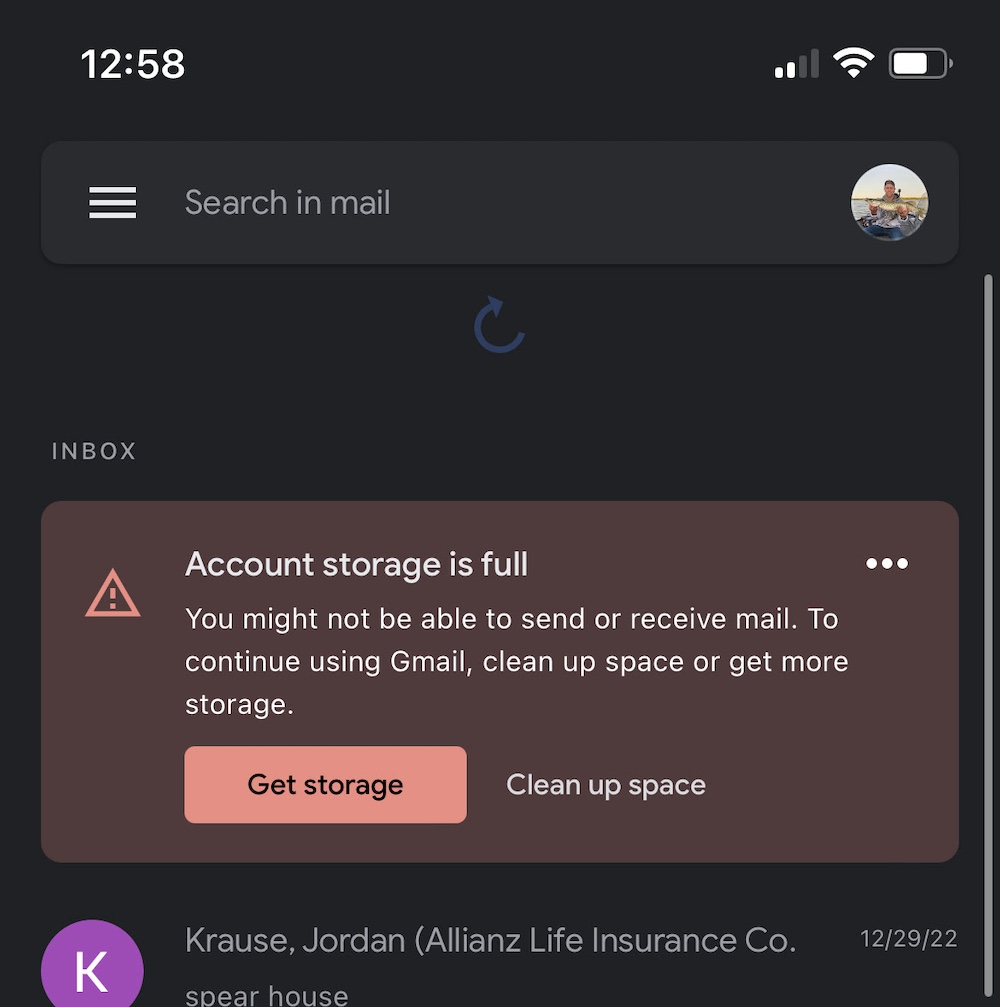This screenshot has width=1000, height=1007.
Task: Tap the cellular signal bars icon
Action: pos(796,64)
